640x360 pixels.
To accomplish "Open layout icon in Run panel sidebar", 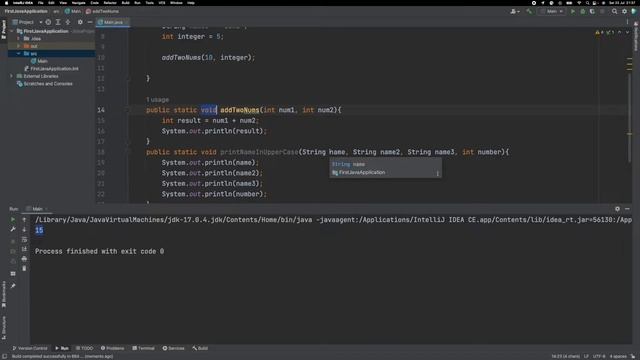I will click(13, 273).
